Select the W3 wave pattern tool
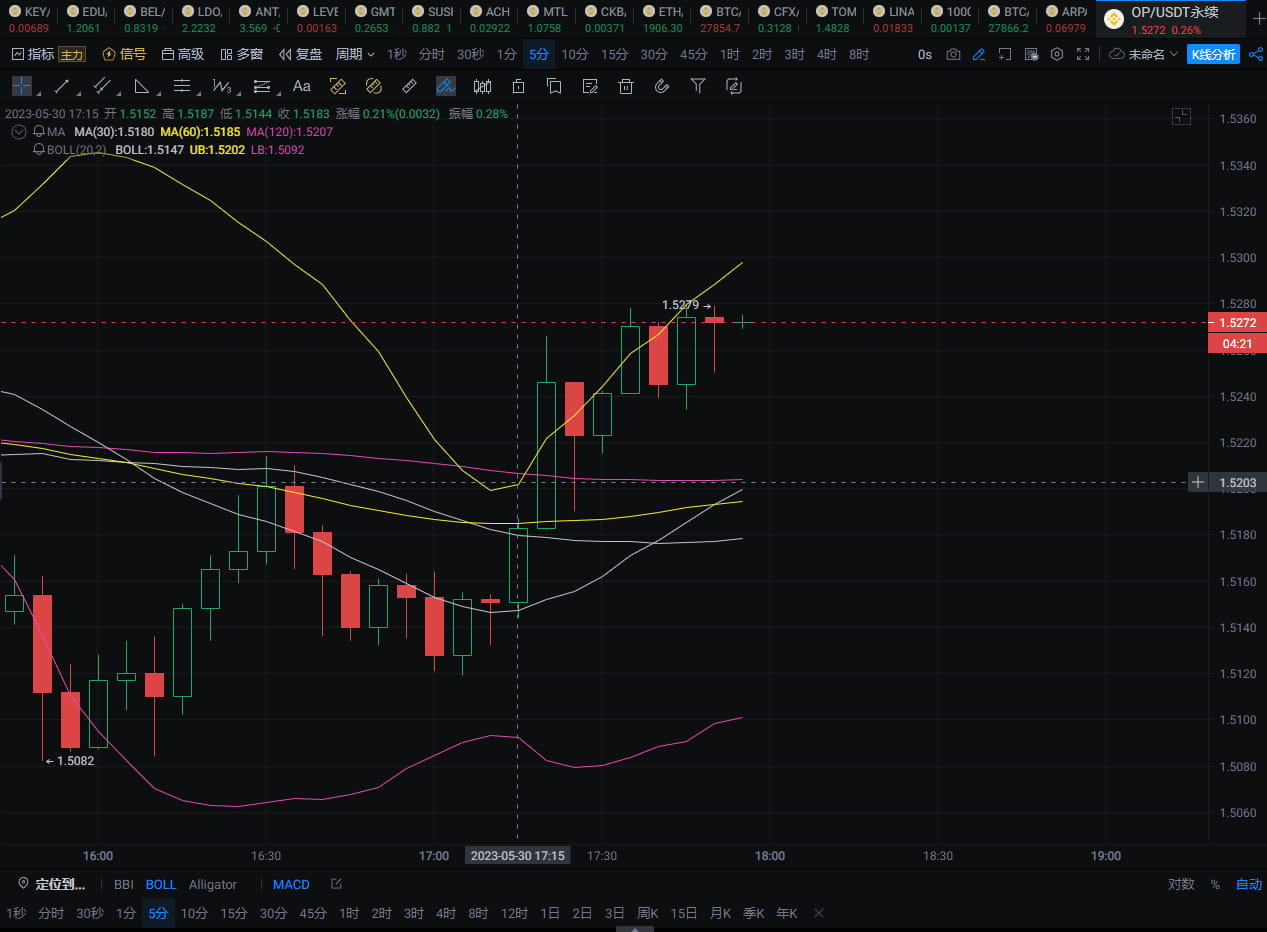This screenshot has height=932, width=1267. click(221, 86)
